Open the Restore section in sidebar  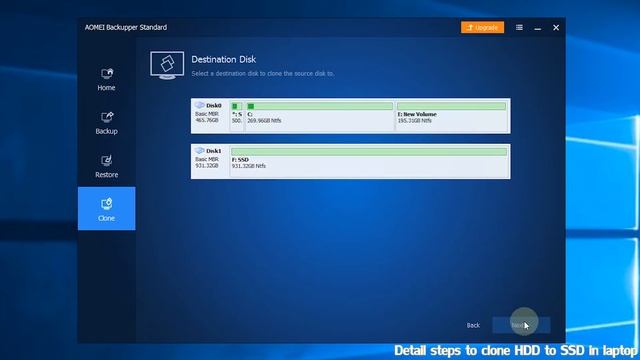point(106,166)
